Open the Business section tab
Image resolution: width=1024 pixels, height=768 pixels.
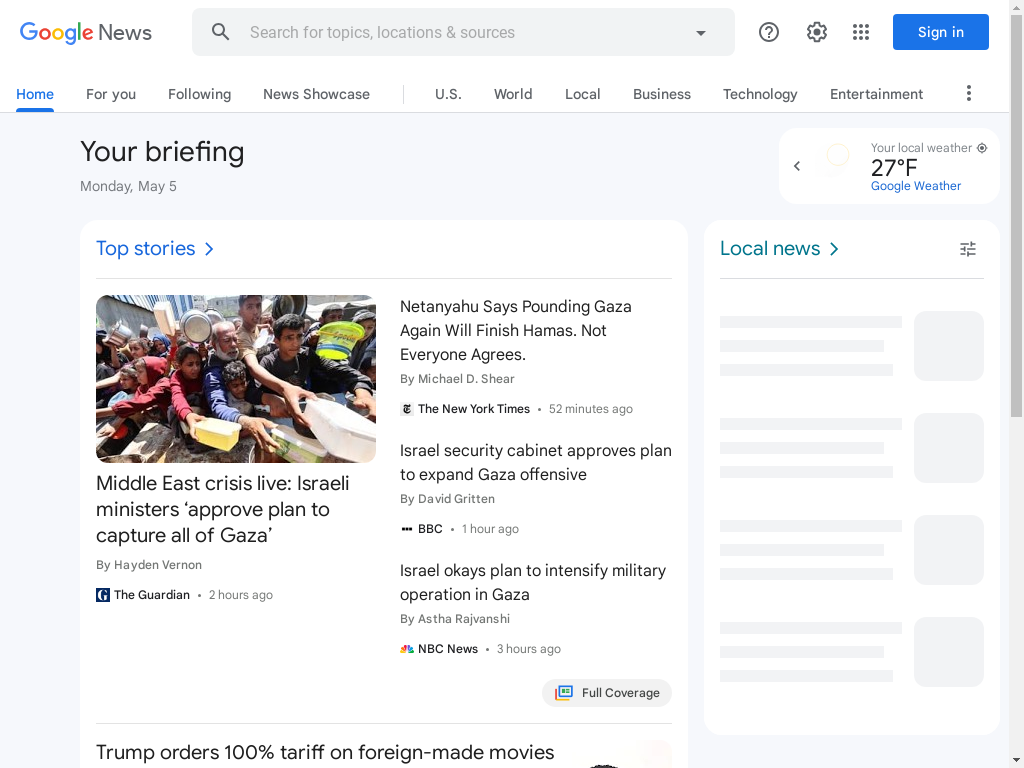662,94
